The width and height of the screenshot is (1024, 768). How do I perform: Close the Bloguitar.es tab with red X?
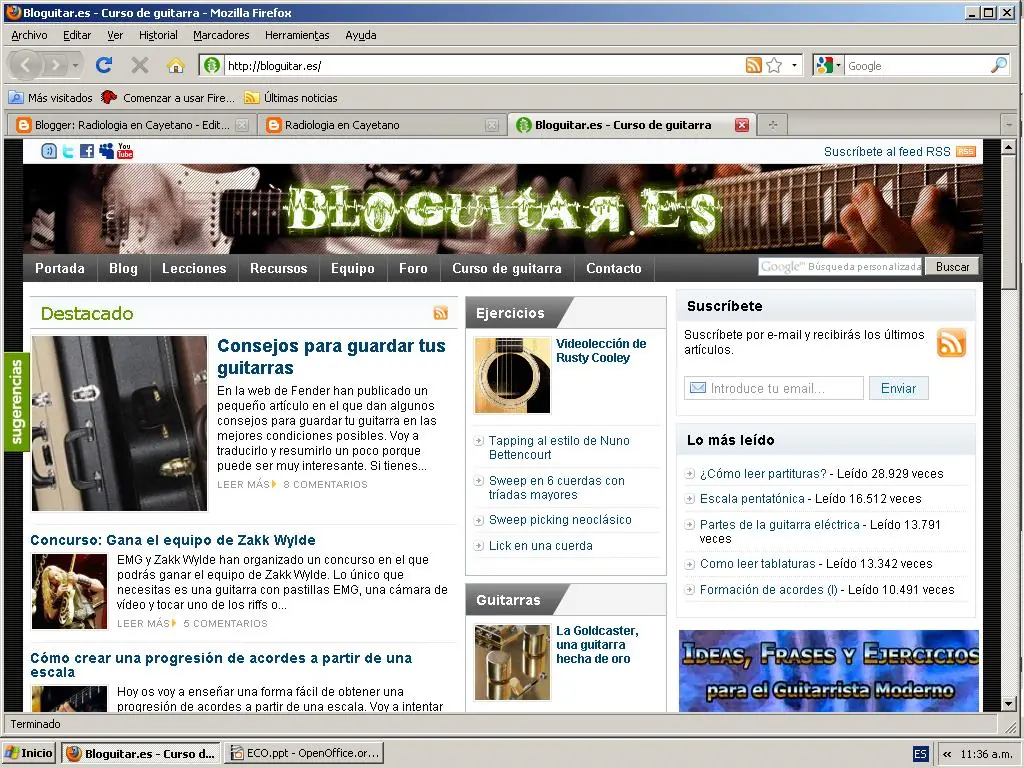pyautogui.click(x=742, y=125)
